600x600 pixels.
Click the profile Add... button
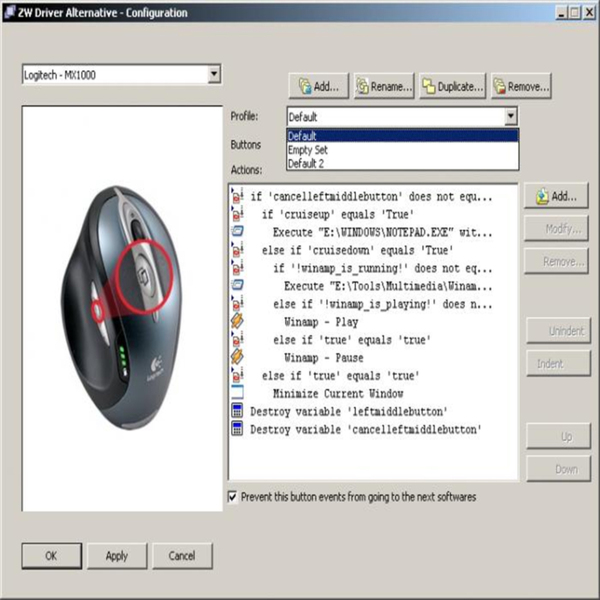click(319, 86)
